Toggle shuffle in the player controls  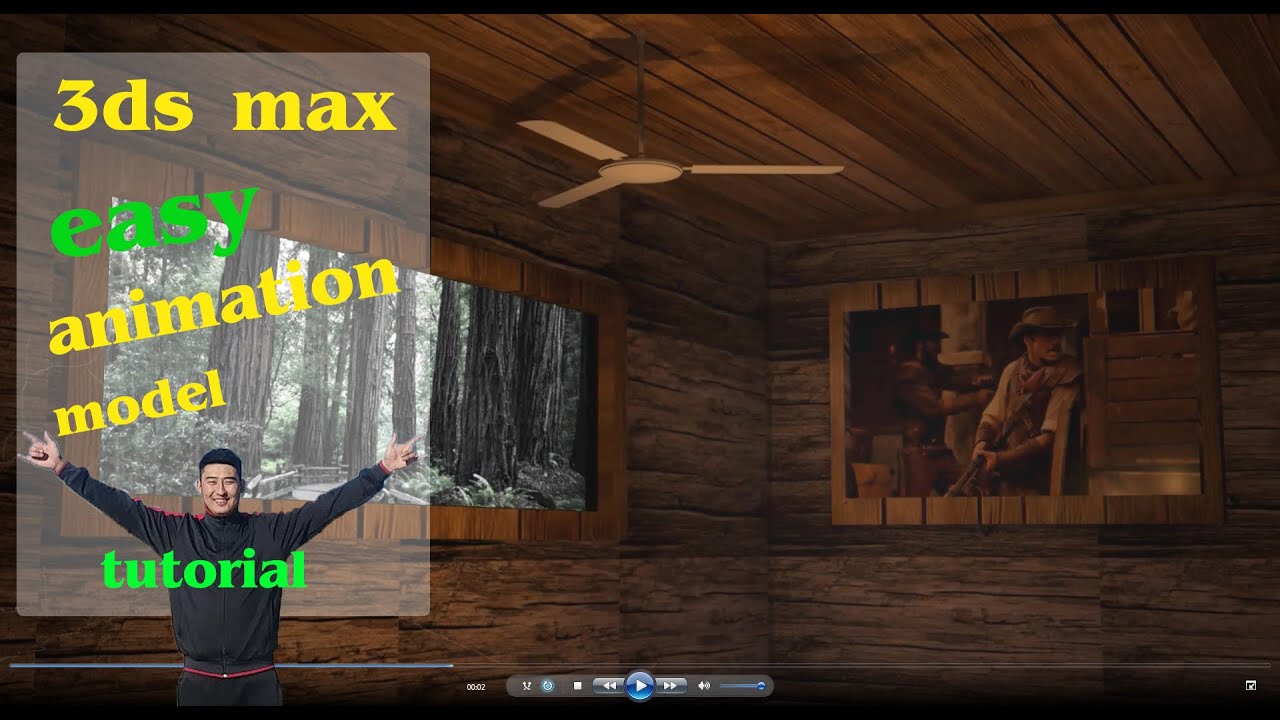pos(527,686)
